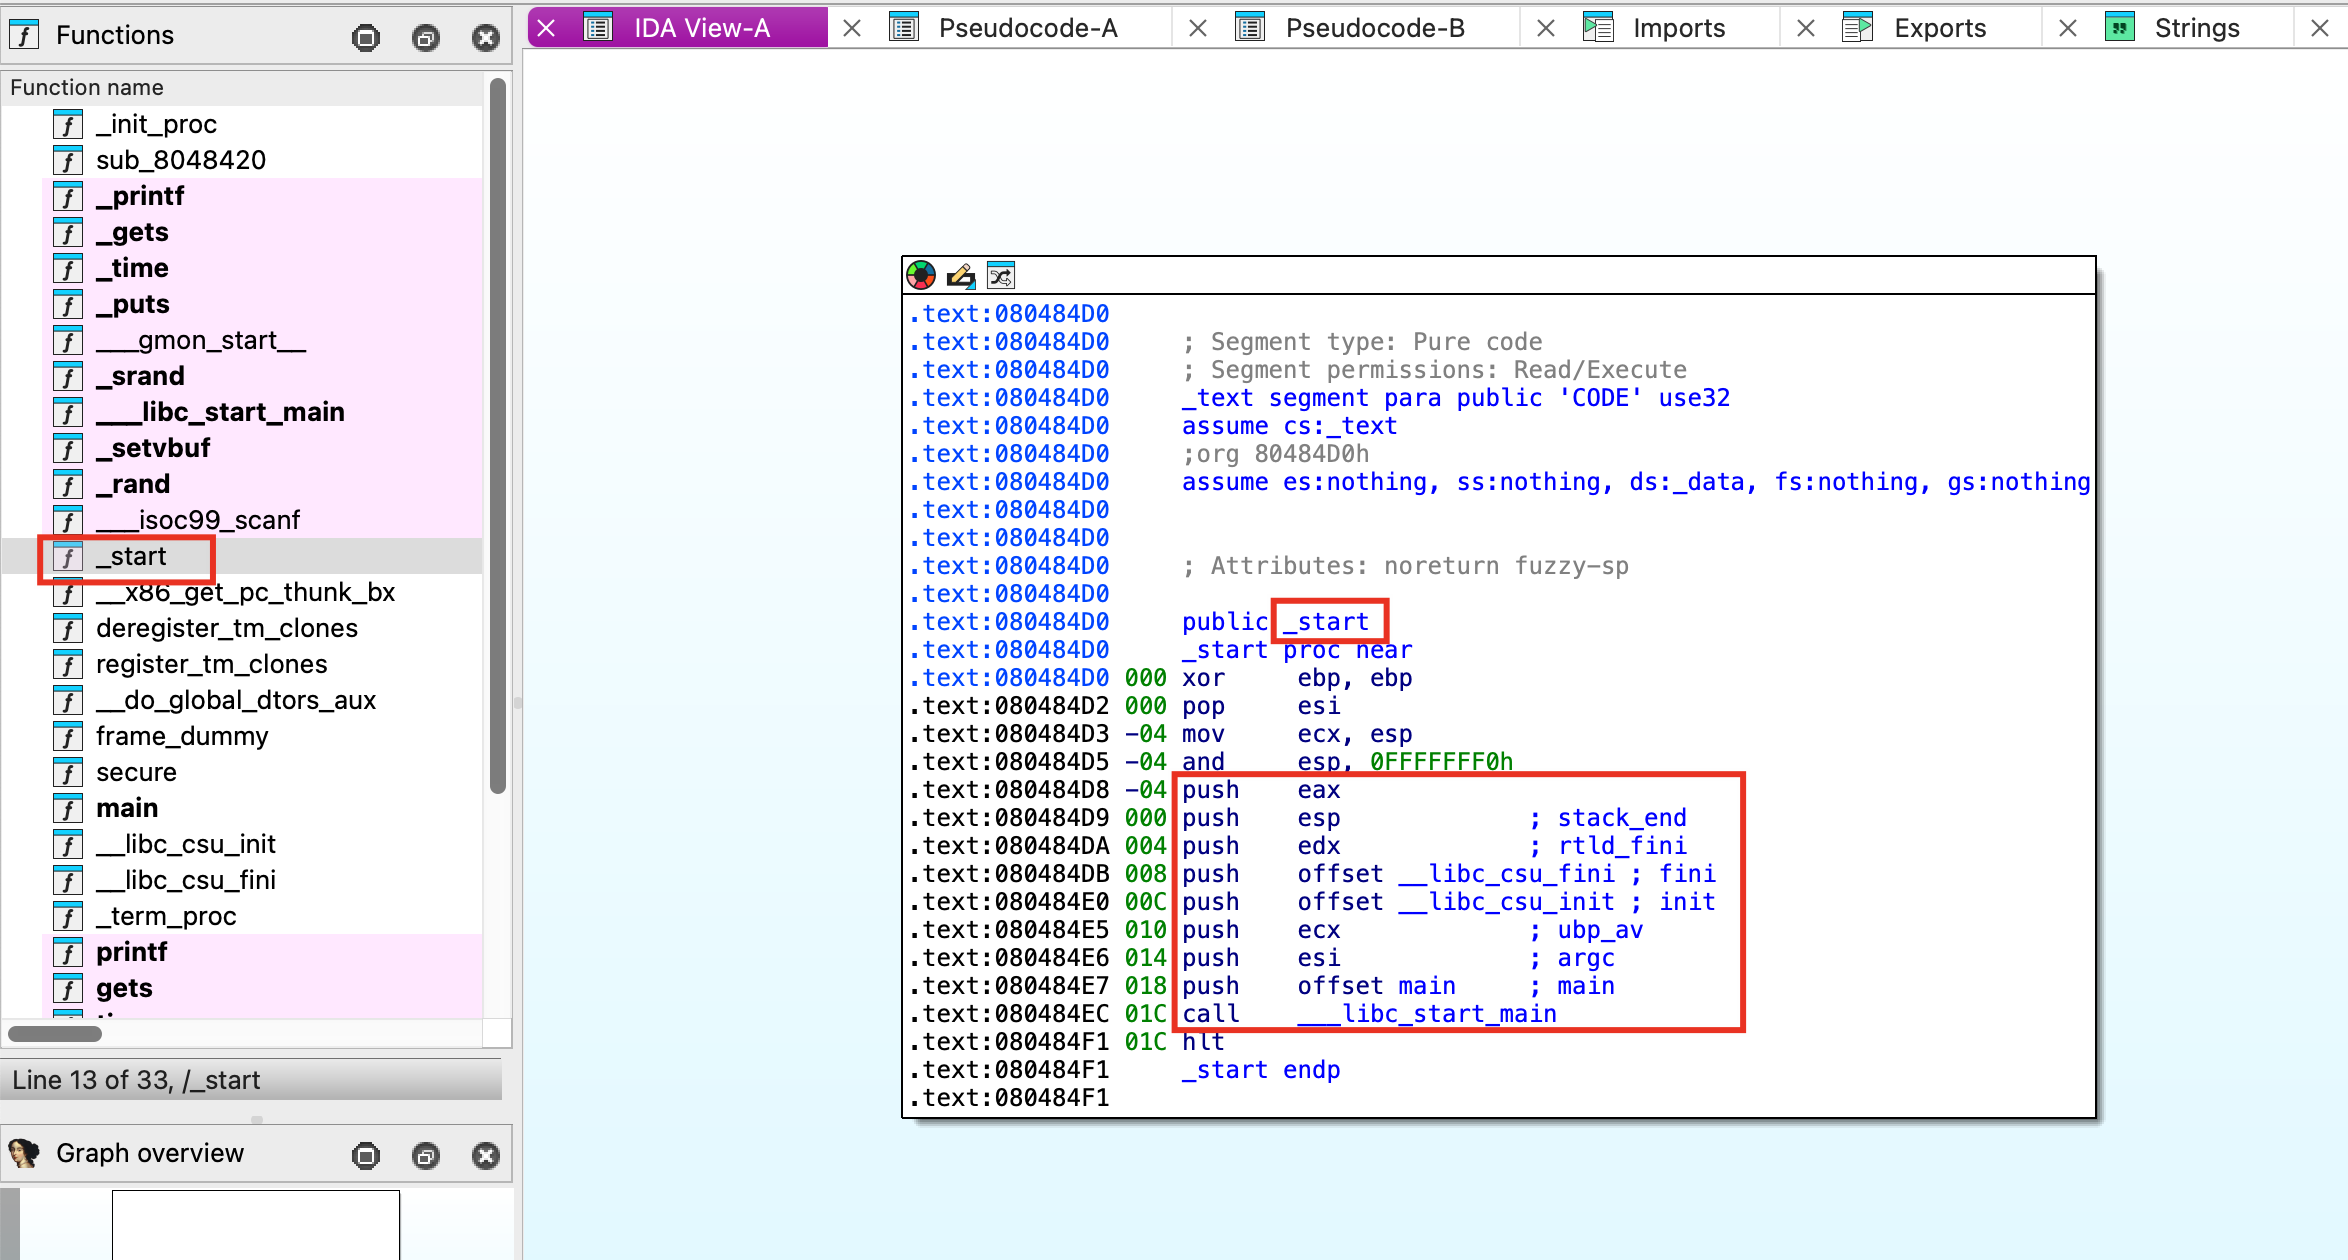This screenshot has width=2348, height=1260.
Task: Undock the Graph overview panel
Action: tap(426, 1156)
